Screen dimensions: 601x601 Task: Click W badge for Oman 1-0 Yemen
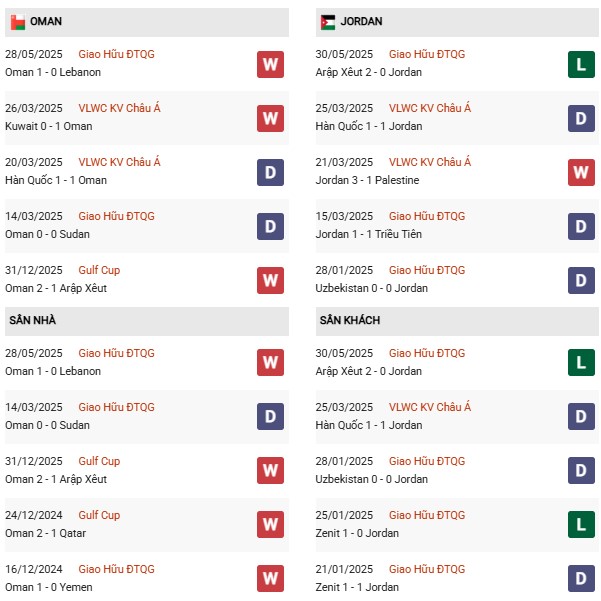click(270, 578)
